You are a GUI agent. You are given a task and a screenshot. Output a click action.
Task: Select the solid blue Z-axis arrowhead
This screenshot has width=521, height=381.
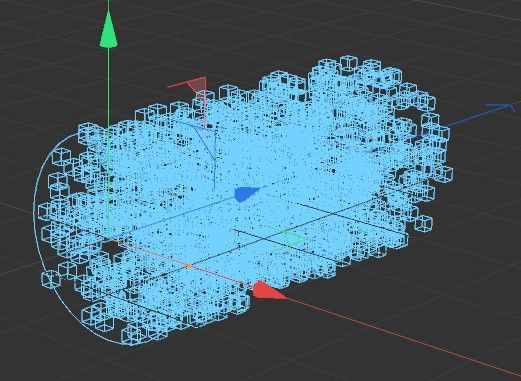[247, 194]
